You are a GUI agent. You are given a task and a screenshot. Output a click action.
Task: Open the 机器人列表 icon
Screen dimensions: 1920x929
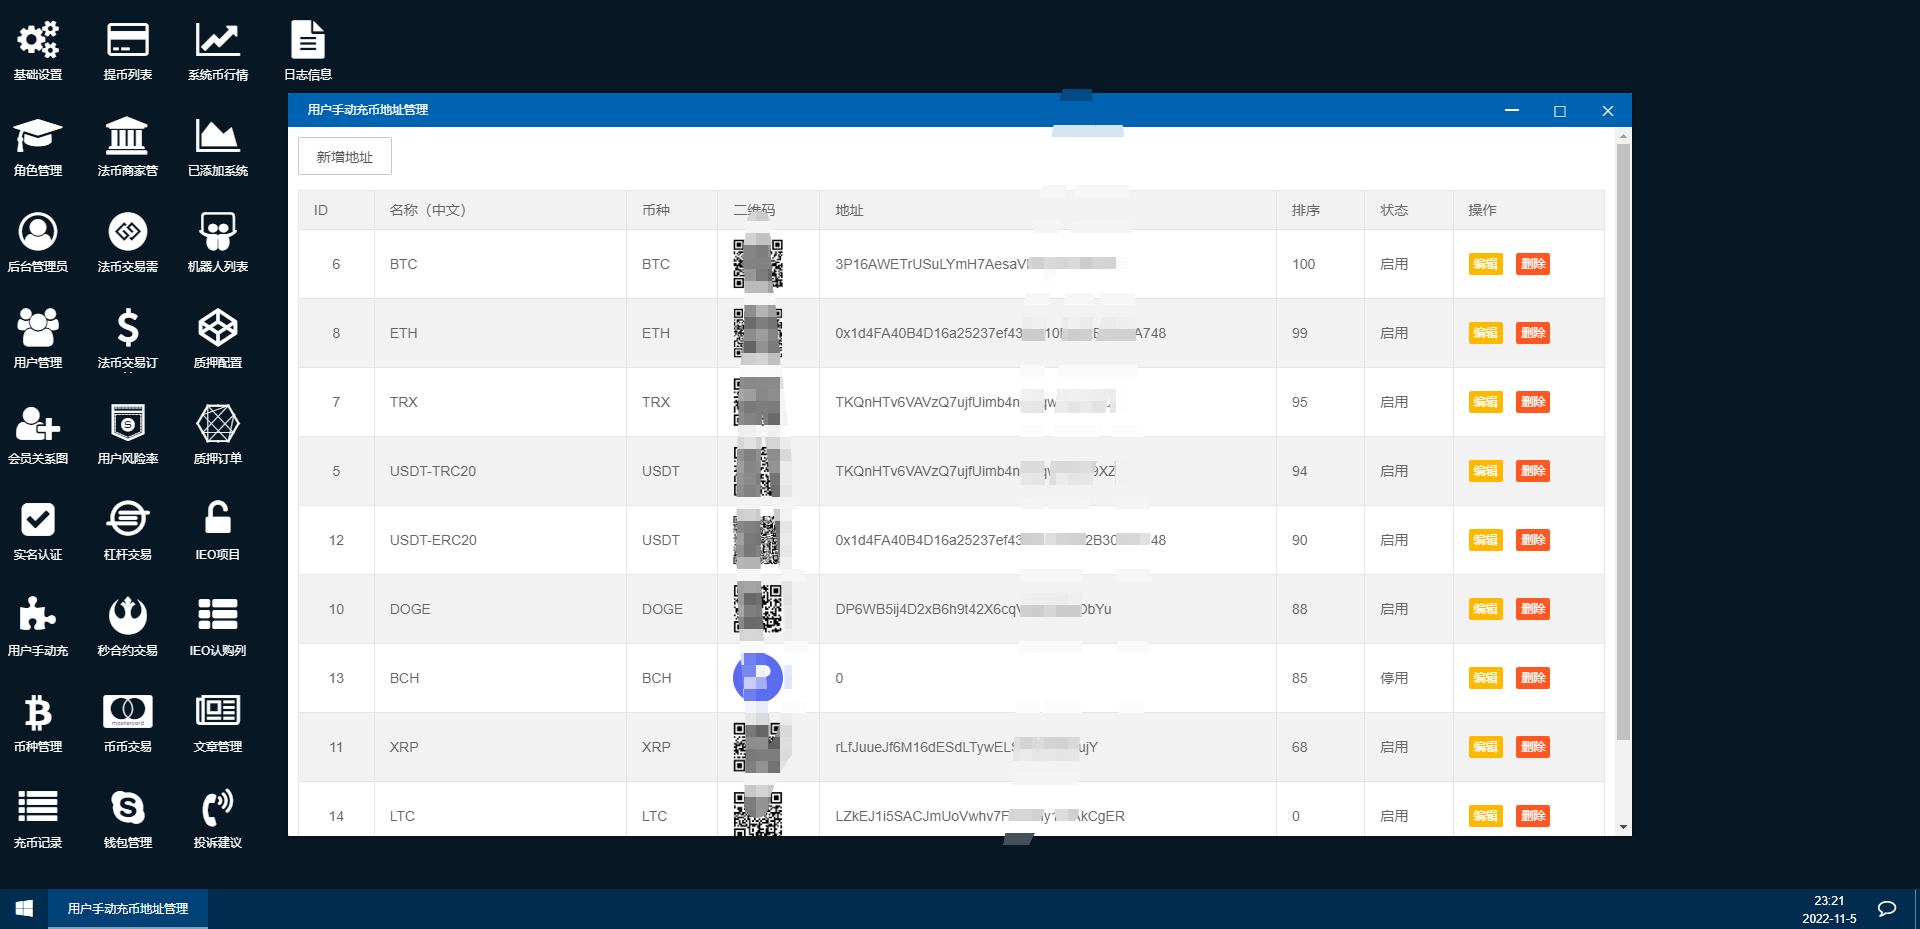click(x=218, y=232)
